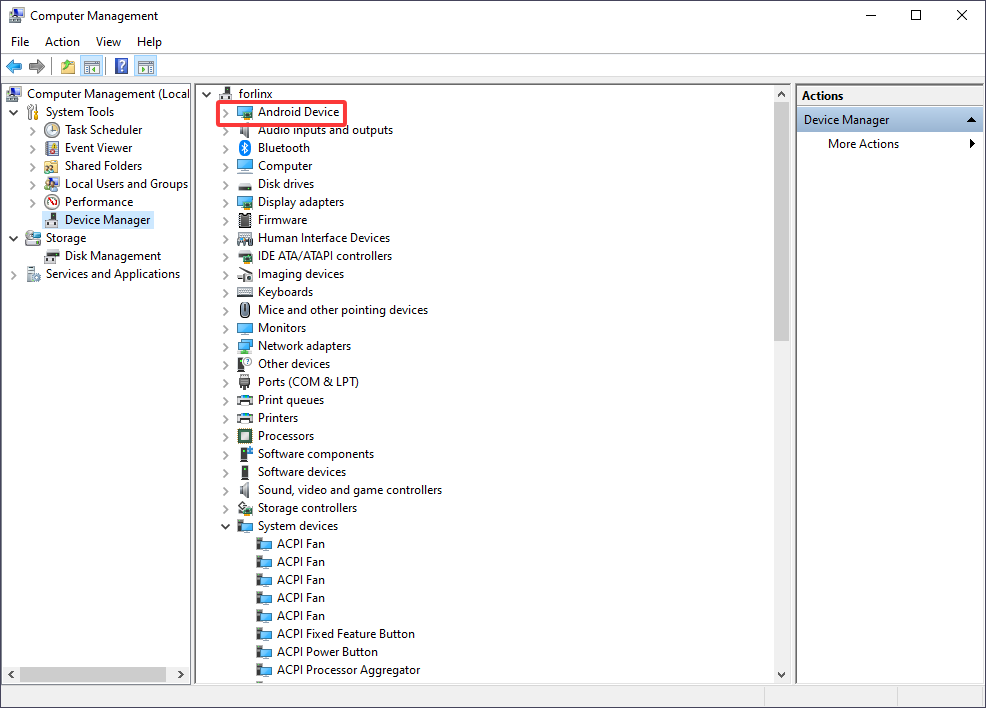Click the Local Users and Groups icon
The height and width of the screenshot is (708, 986).
(52, 184)
